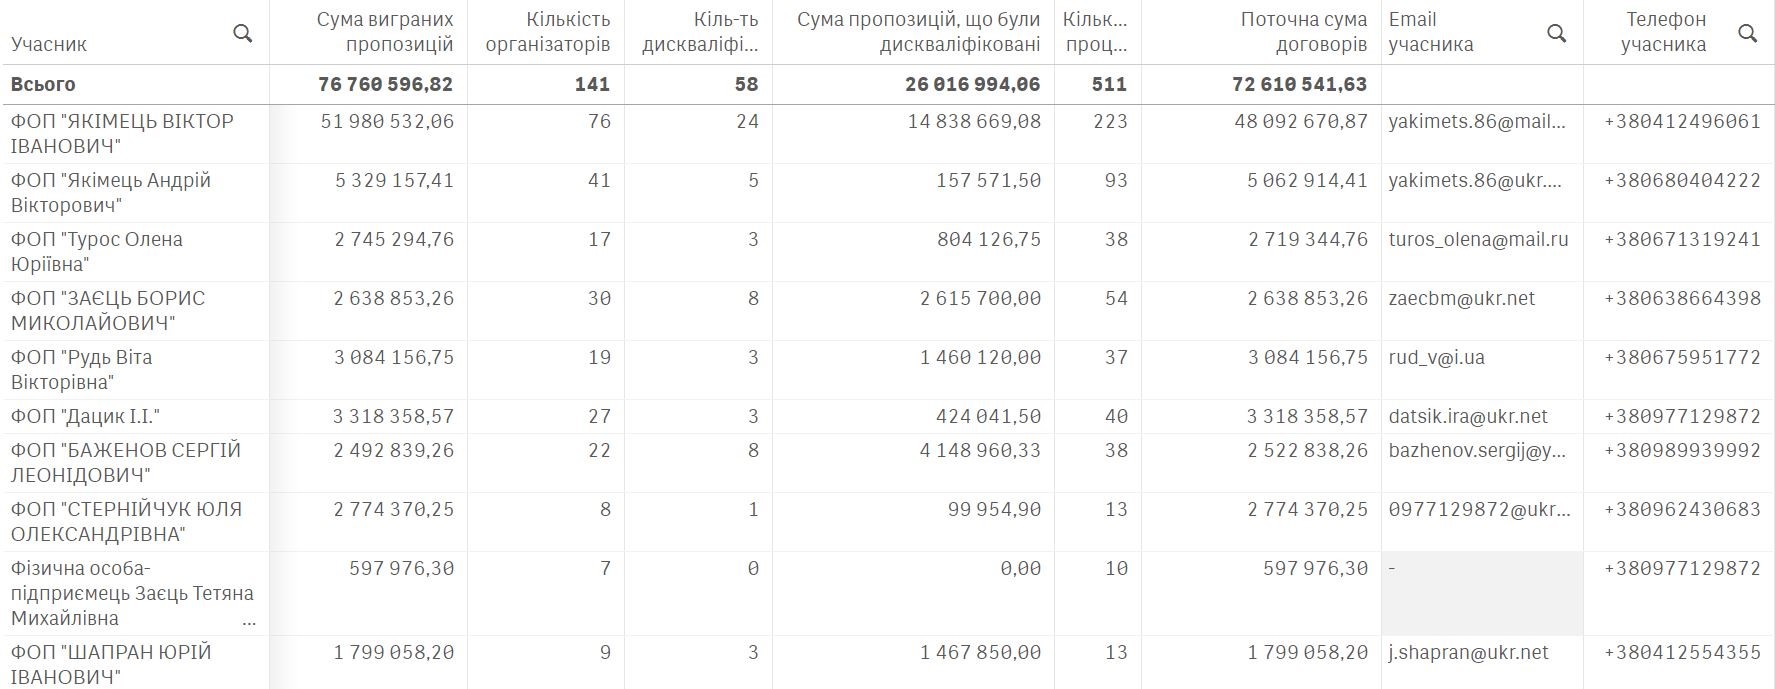The height and width of the screenshot is (689, 1775).
Task: Select email zaecbm@ukr.net
Action: [1461, 298]
